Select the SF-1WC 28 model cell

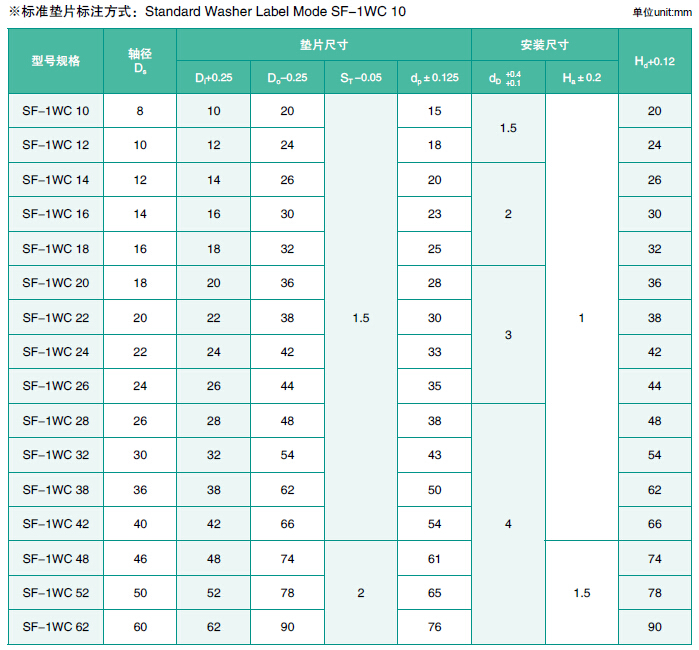[56, 421]
